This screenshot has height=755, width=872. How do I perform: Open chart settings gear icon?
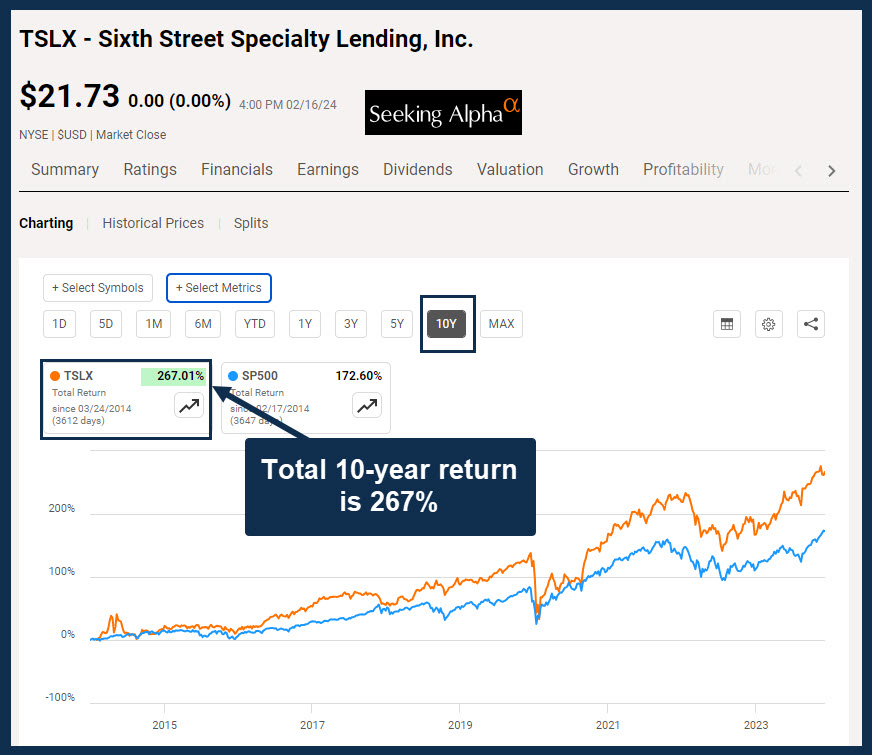tap(769, 324)
